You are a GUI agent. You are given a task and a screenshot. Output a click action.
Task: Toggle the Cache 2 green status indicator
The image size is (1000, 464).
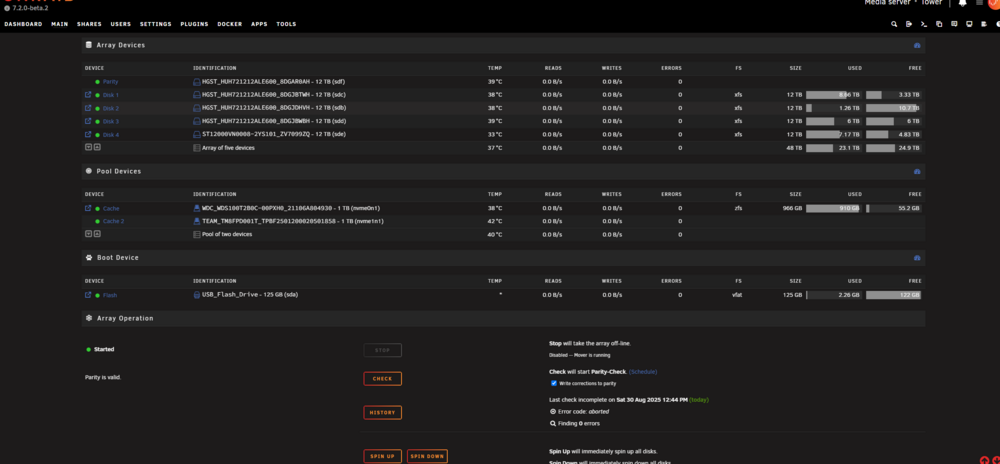coord(98,221)
